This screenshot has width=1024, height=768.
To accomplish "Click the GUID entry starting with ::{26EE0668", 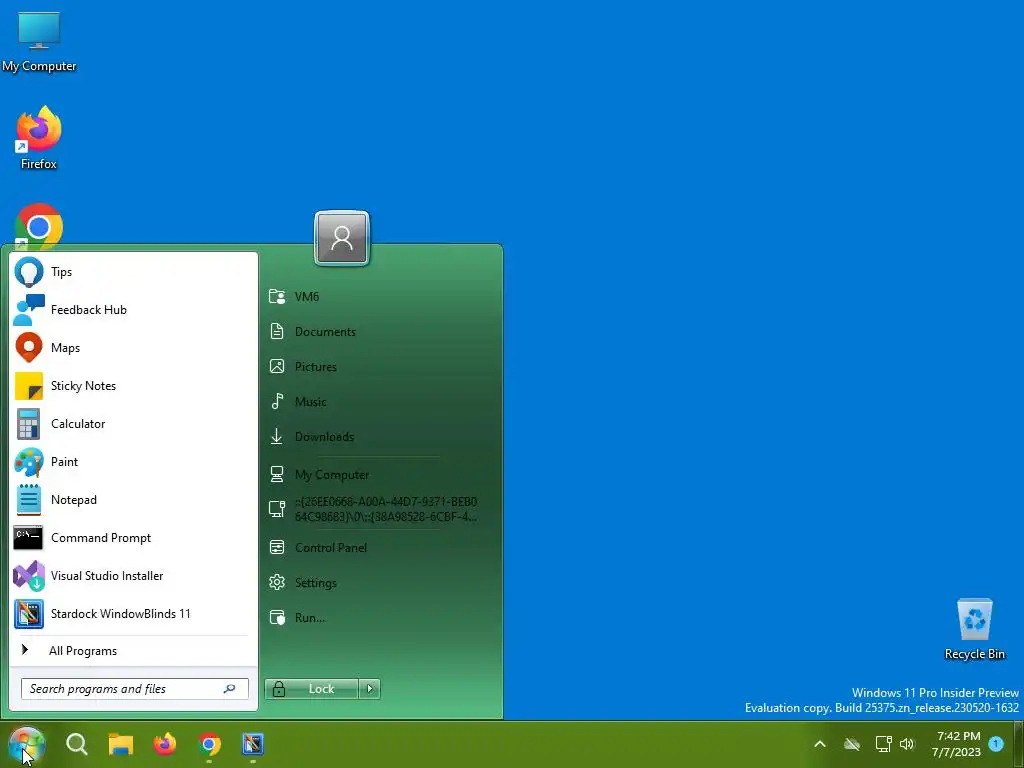I will 383,509.
